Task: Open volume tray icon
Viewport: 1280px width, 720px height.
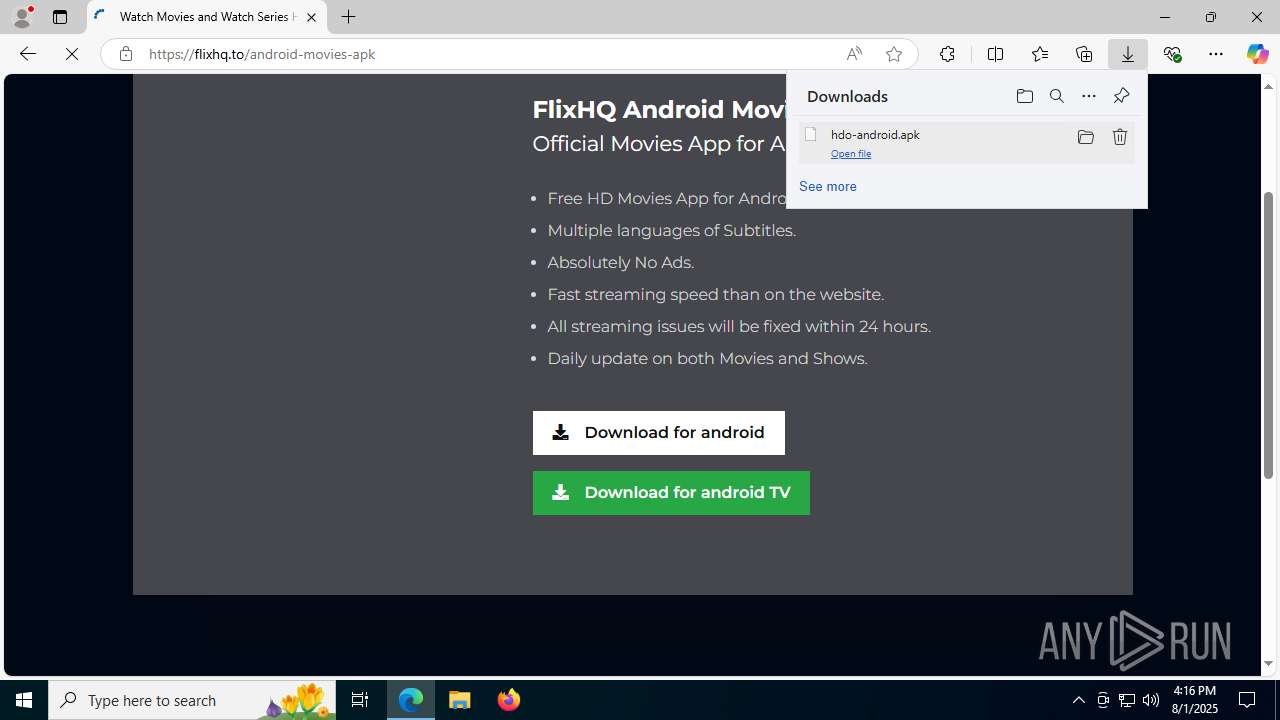Action: 1151,700
